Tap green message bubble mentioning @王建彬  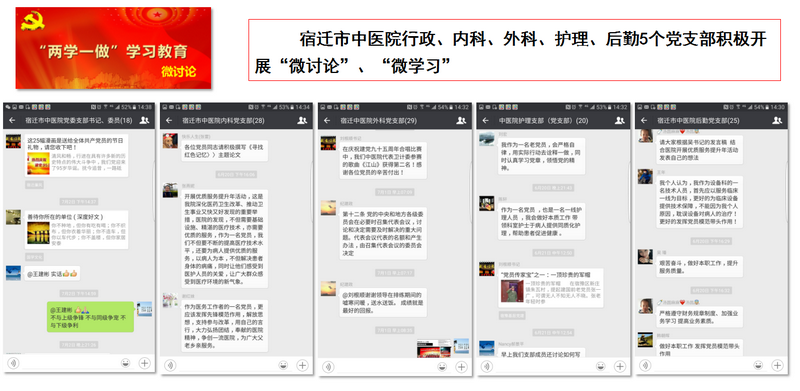point(90,317)
